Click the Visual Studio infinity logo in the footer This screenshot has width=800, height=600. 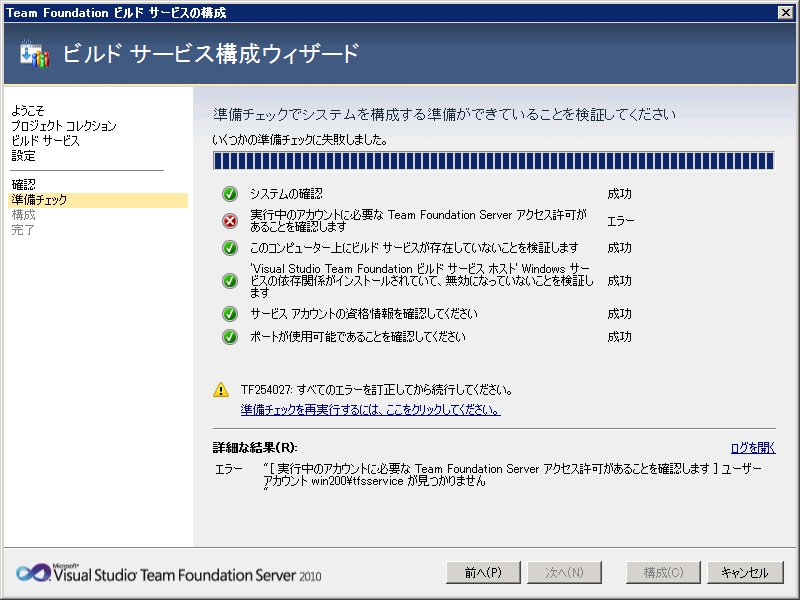point(33,573)
